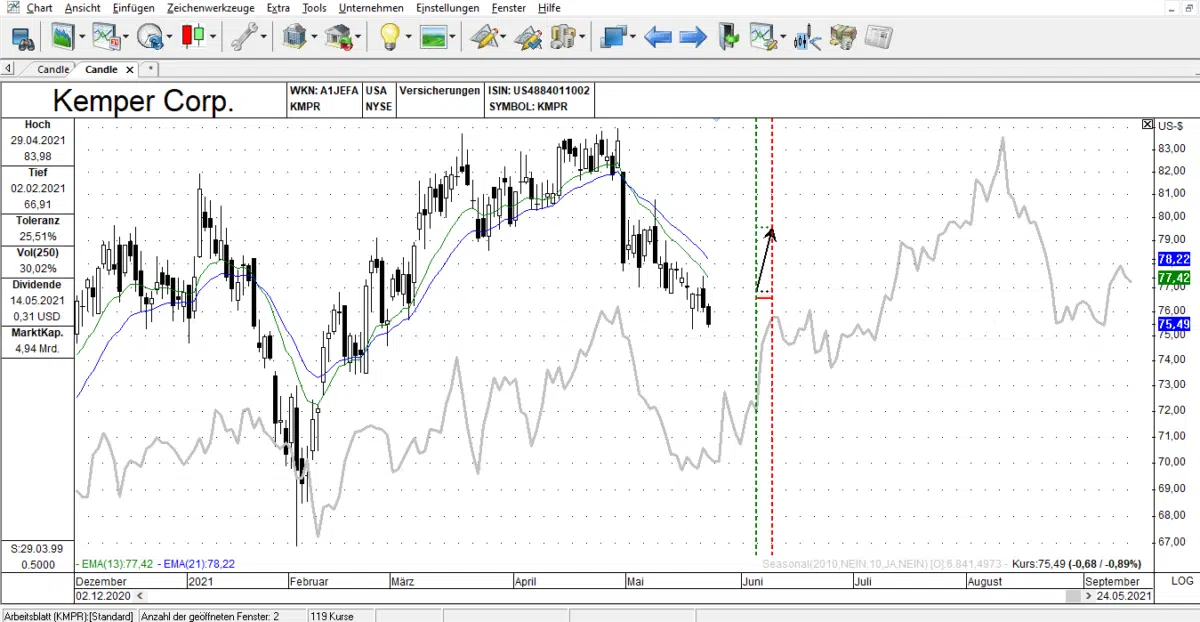Click the blue 78,22 price marker

(x=1172, y=258)
